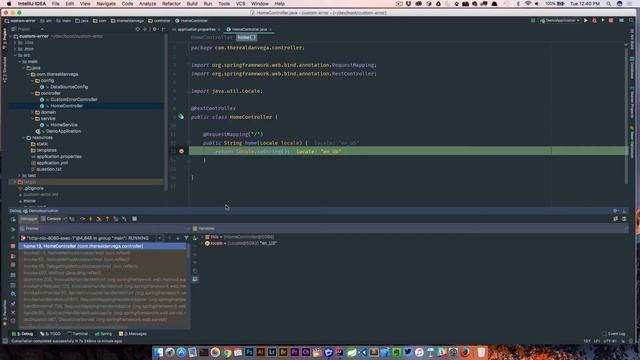Open the Terminal tool window tab

78,334
